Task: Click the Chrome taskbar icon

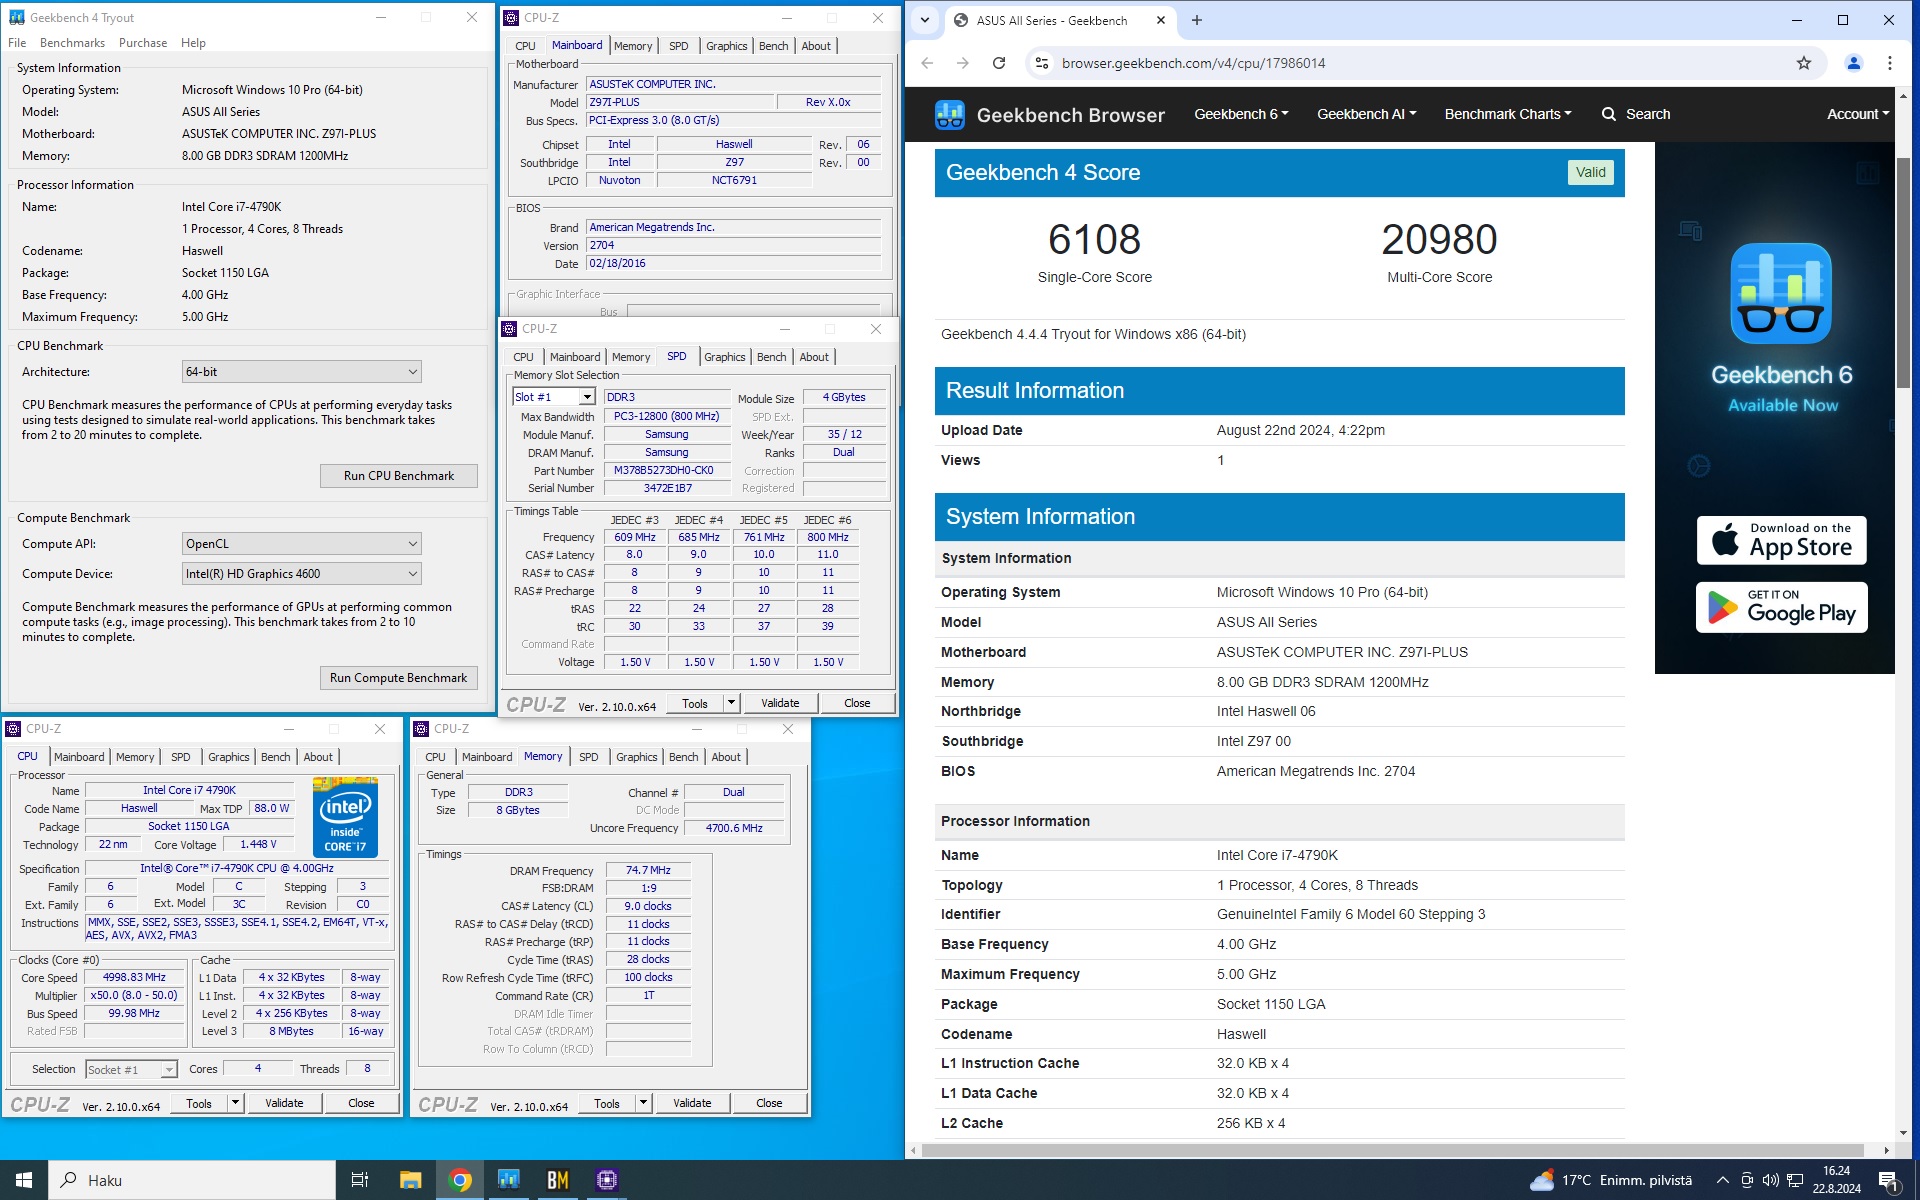Action: [460, 1180]
